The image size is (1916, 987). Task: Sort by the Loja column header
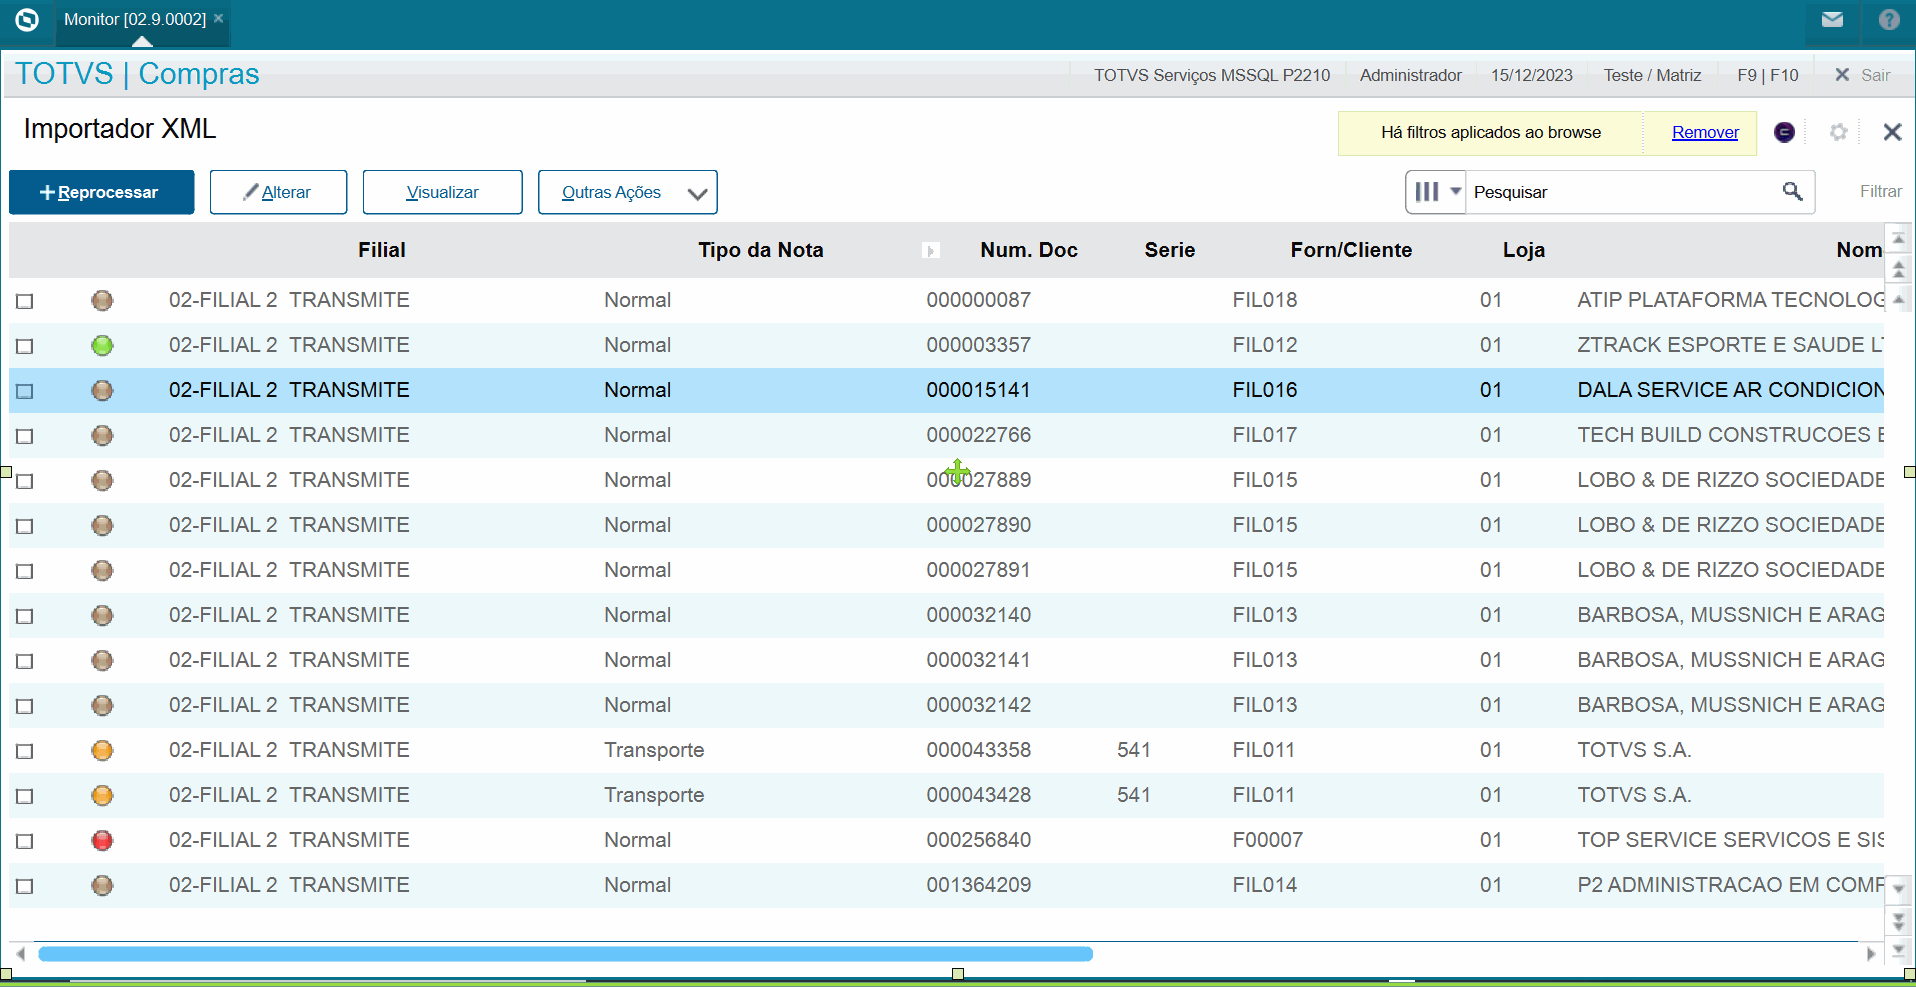click(x=1524, y=250)
